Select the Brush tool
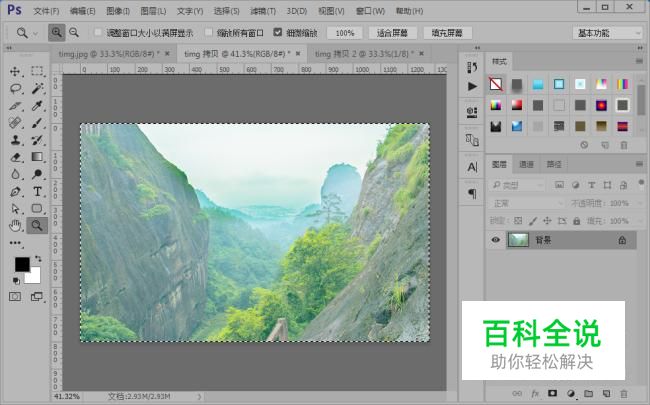This screenshot has height=405, width=650. pos(37,123)
